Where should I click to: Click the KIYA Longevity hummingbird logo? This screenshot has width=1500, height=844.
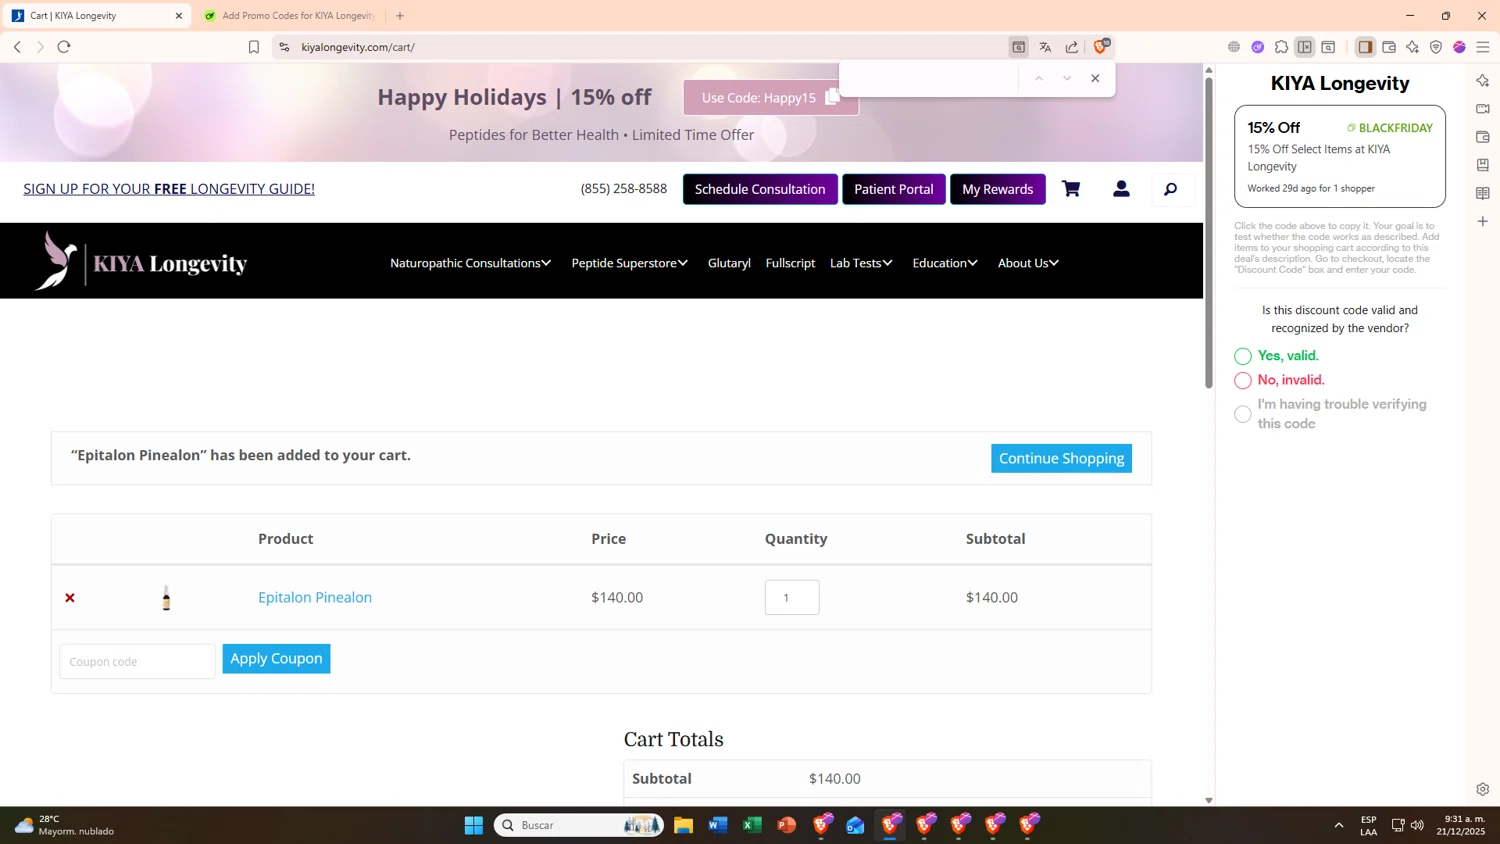141,262
